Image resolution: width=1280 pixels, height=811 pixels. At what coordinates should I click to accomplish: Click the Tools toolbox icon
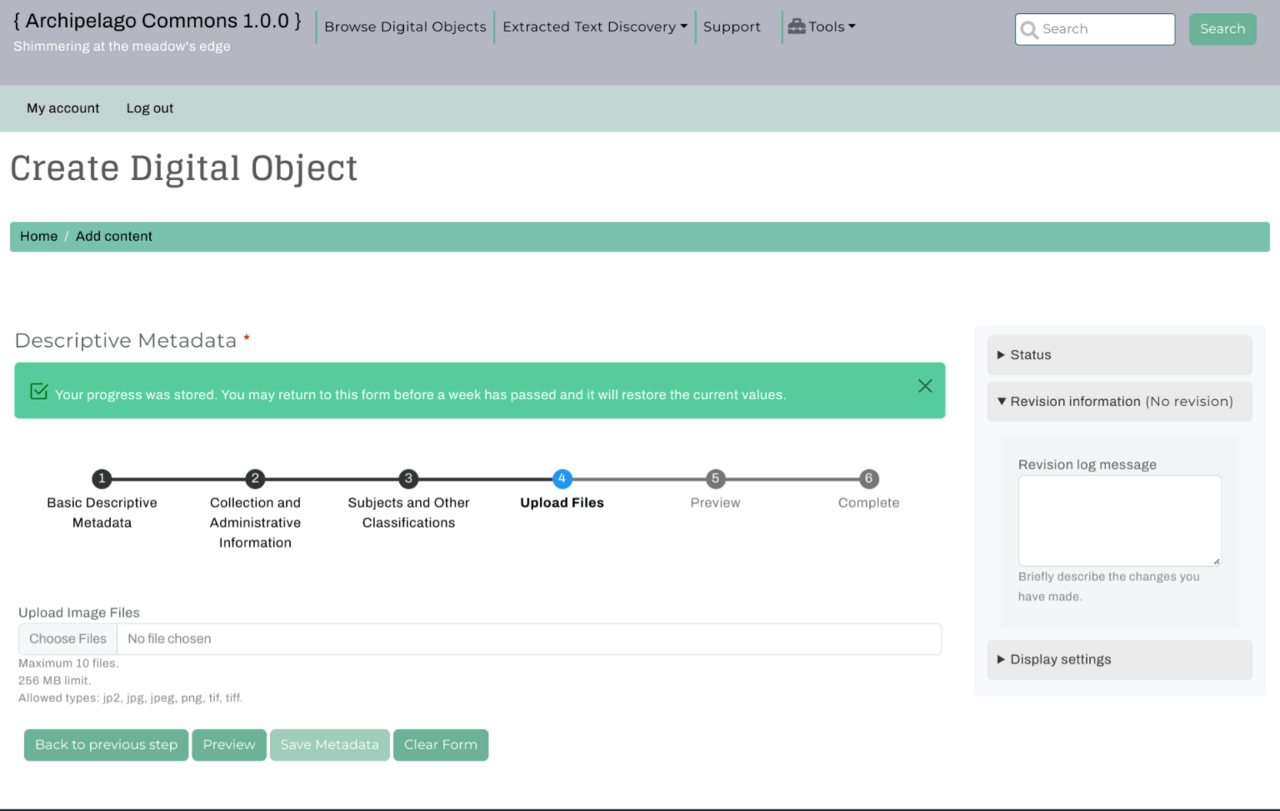(796, 27)
